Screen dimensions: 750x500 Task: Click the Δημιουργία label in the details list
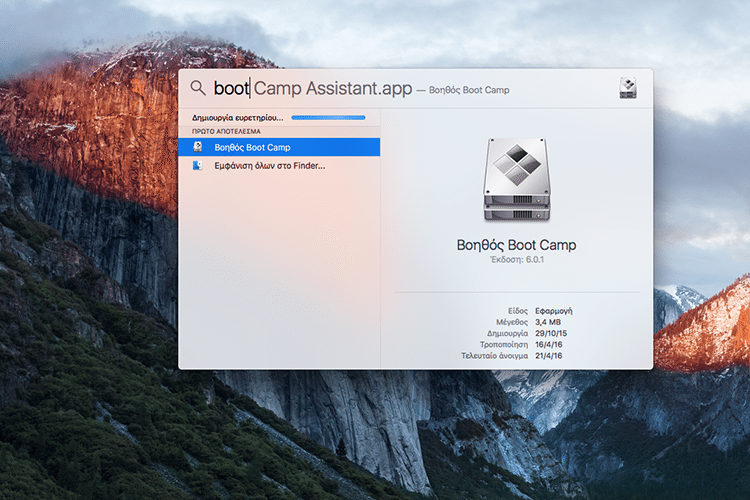507,333
